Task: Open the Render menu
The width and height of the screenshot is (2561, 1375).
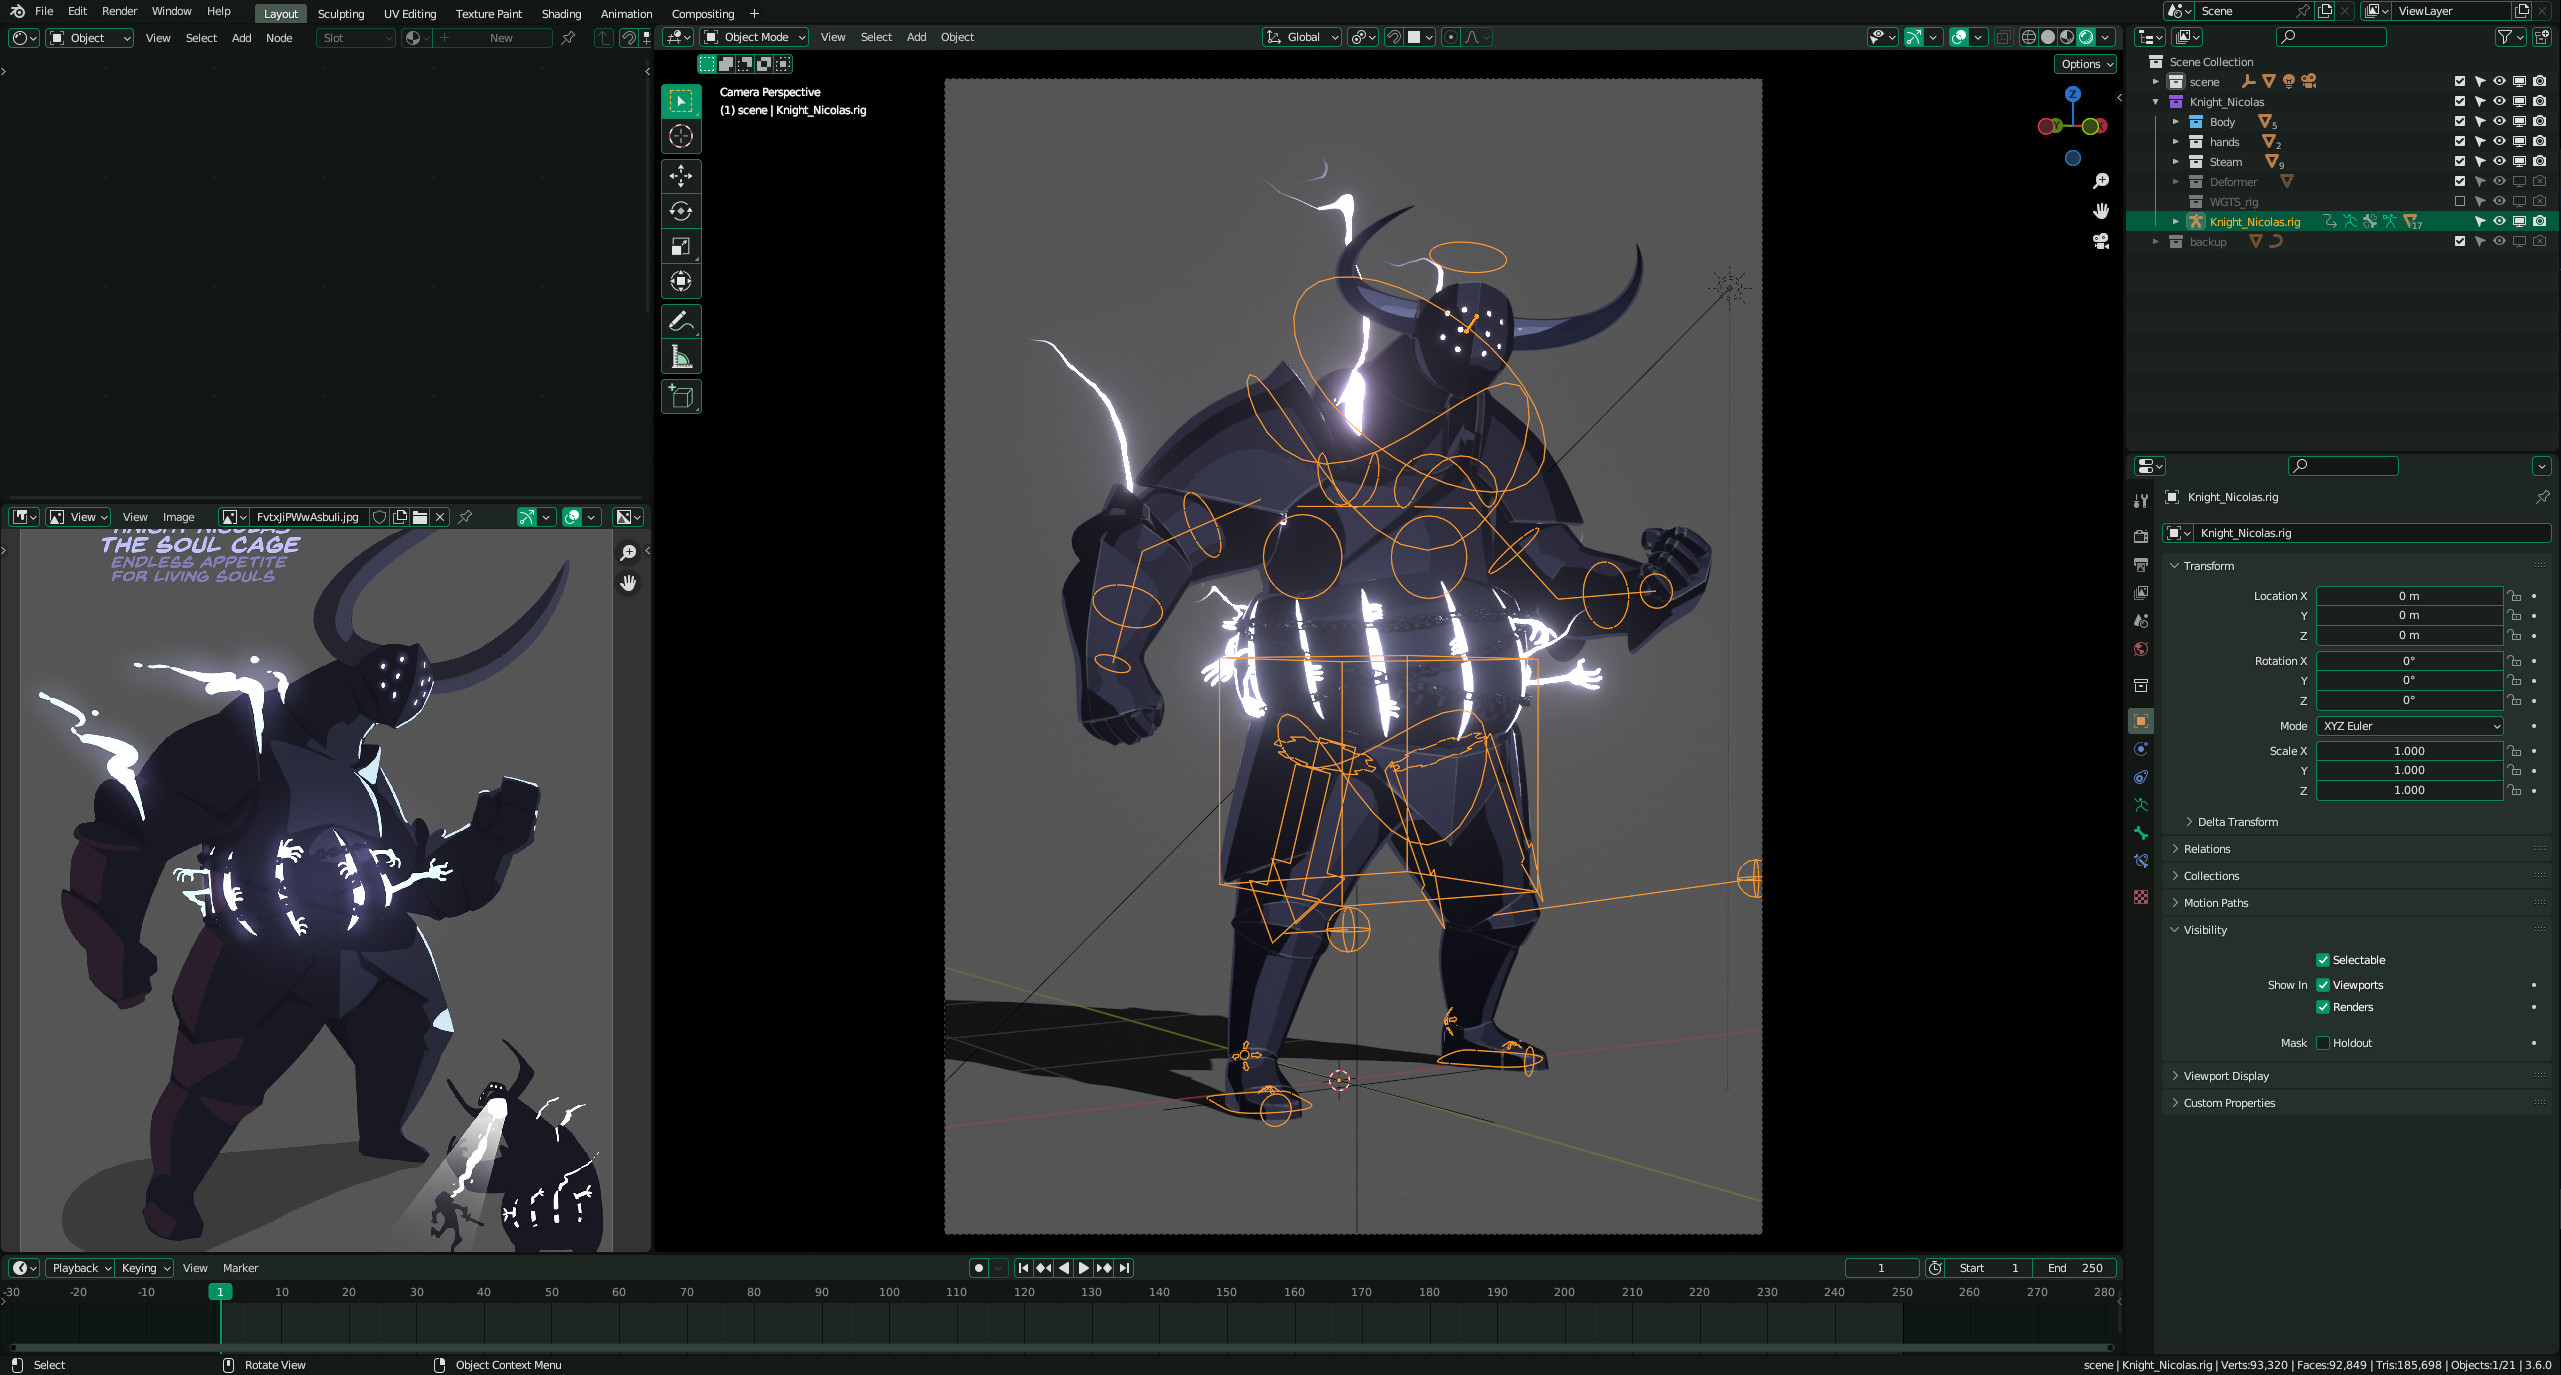Action: (x=119, y=12)
